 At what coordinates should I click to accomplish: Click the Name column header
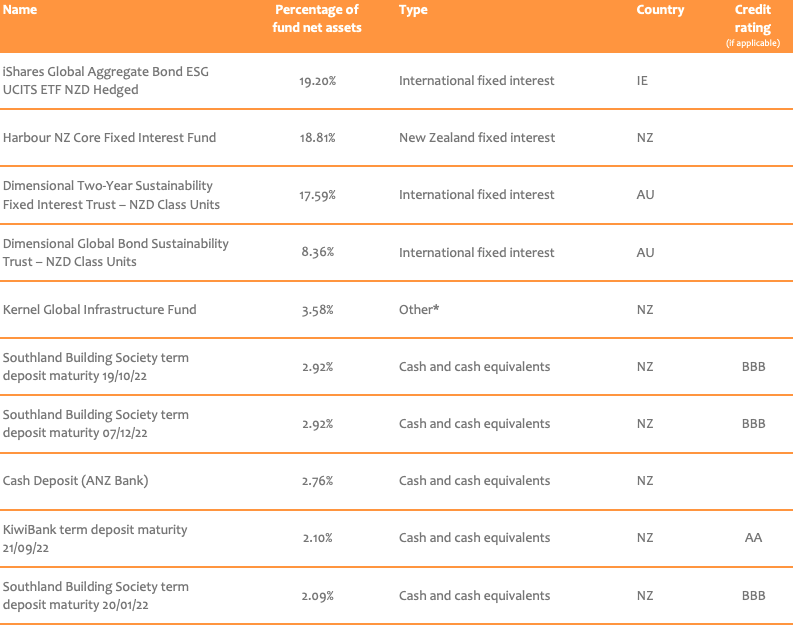coord(20,10)
